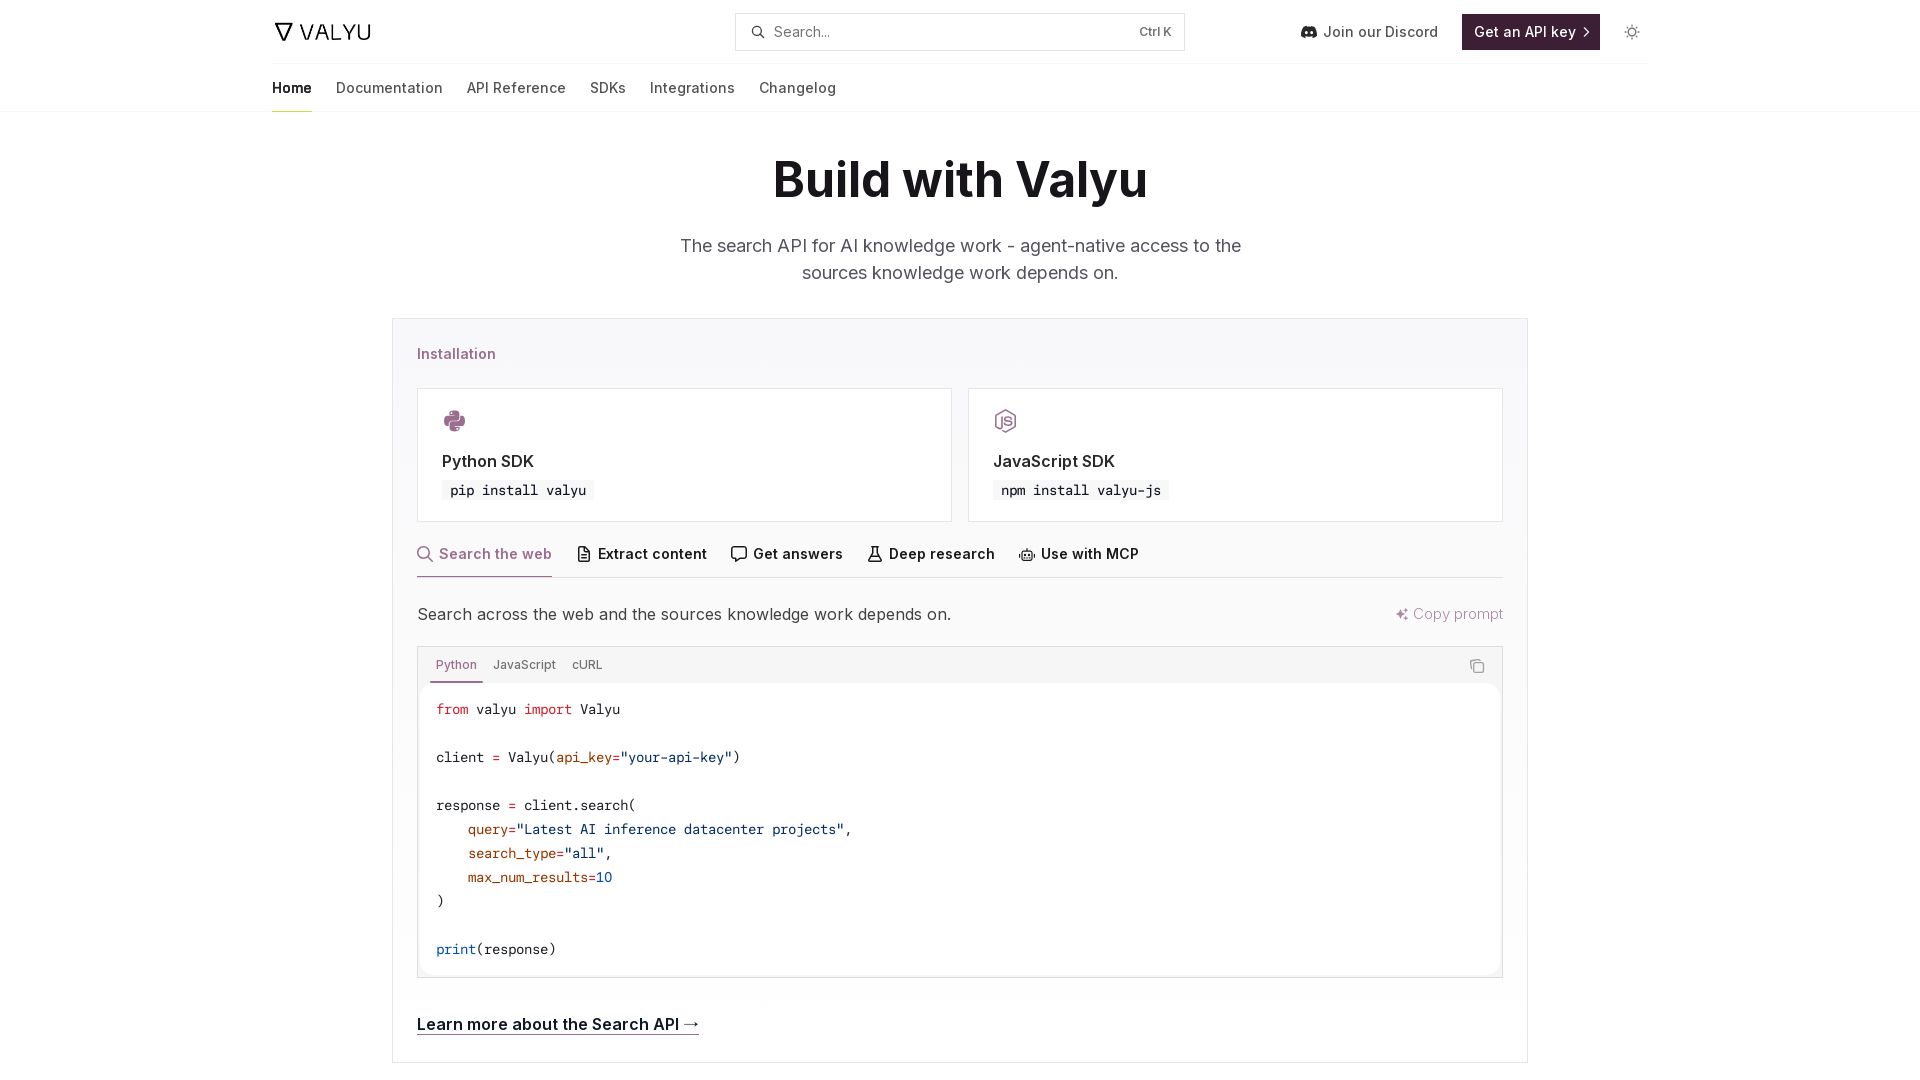Viewport: 1920px width, 1080px height.
Task: Select the Get answers tab
Action: tap(787, 554)
